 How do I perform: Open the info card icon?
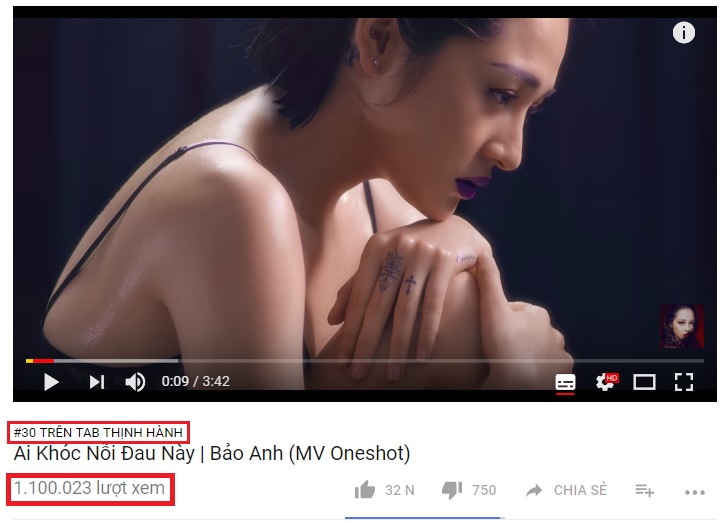pos(684,33)
